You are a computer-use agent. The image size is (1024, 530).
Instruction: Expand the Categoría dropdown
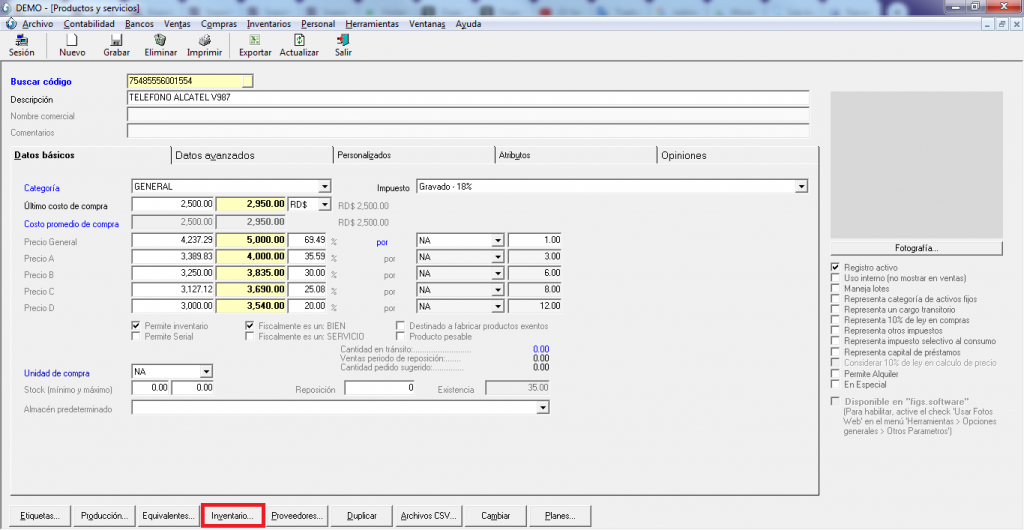(x=324, y=187)
